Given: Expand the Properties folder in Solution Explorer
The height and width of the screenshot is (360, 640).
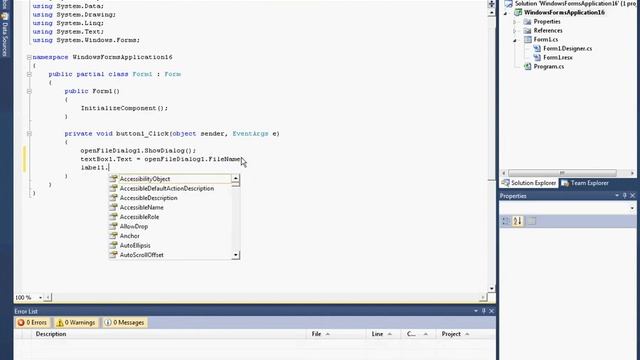Looking at the screenshot, I should [515, 22].
